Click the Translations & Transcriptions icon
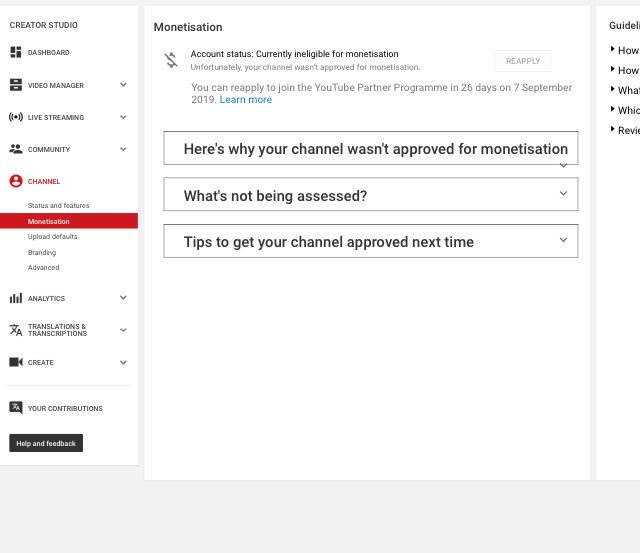 point(16,330)
